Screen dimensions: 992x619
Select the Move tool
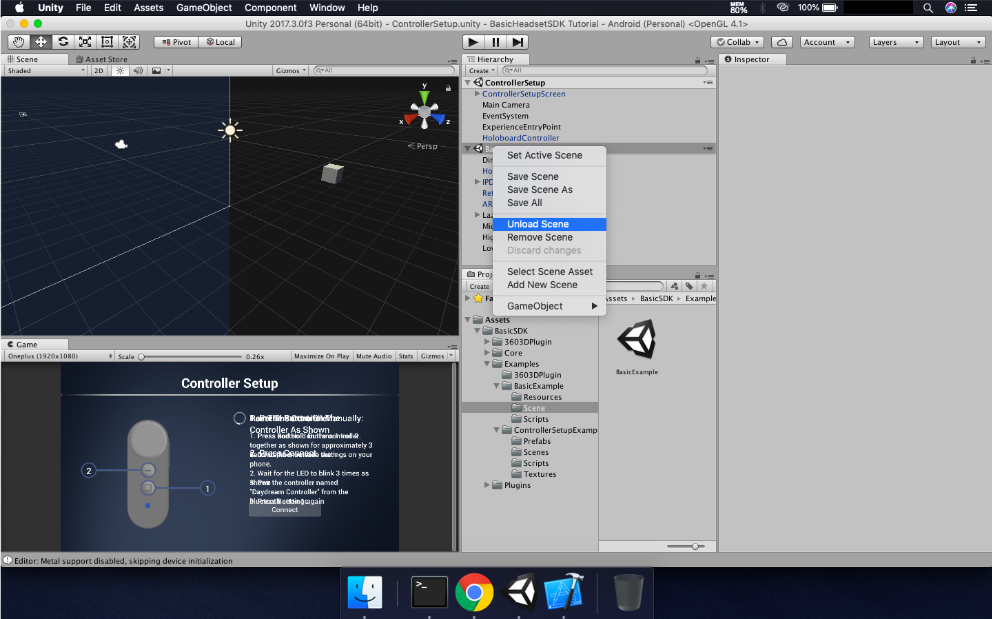[x=40, y=42]
